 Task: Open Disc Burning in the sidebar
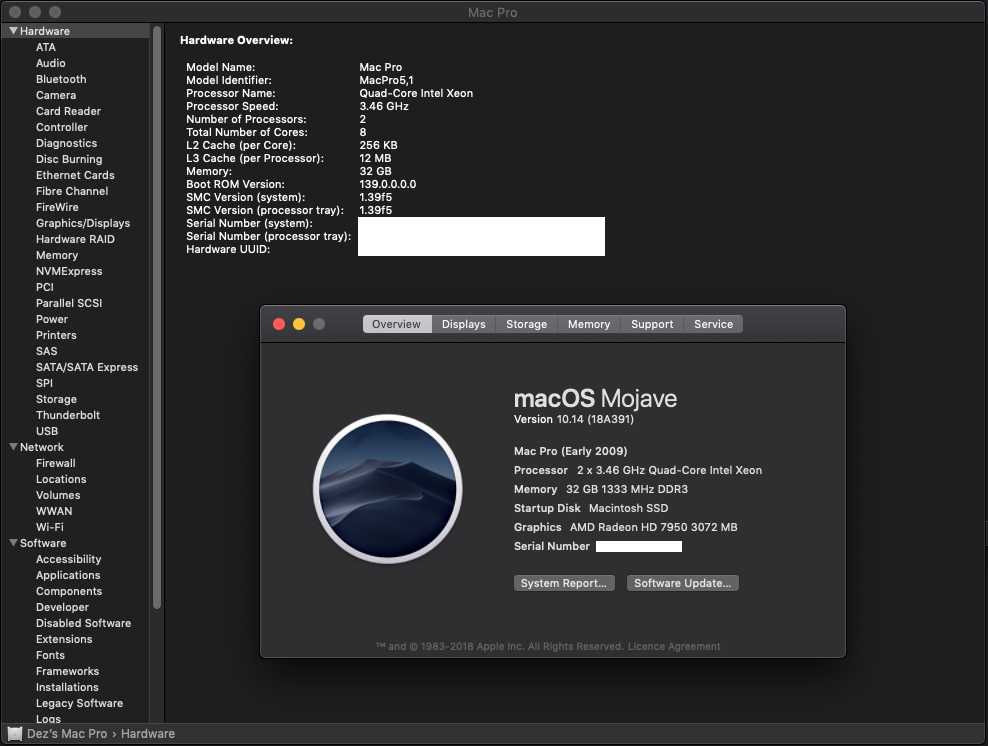click(x=69, y=159)
